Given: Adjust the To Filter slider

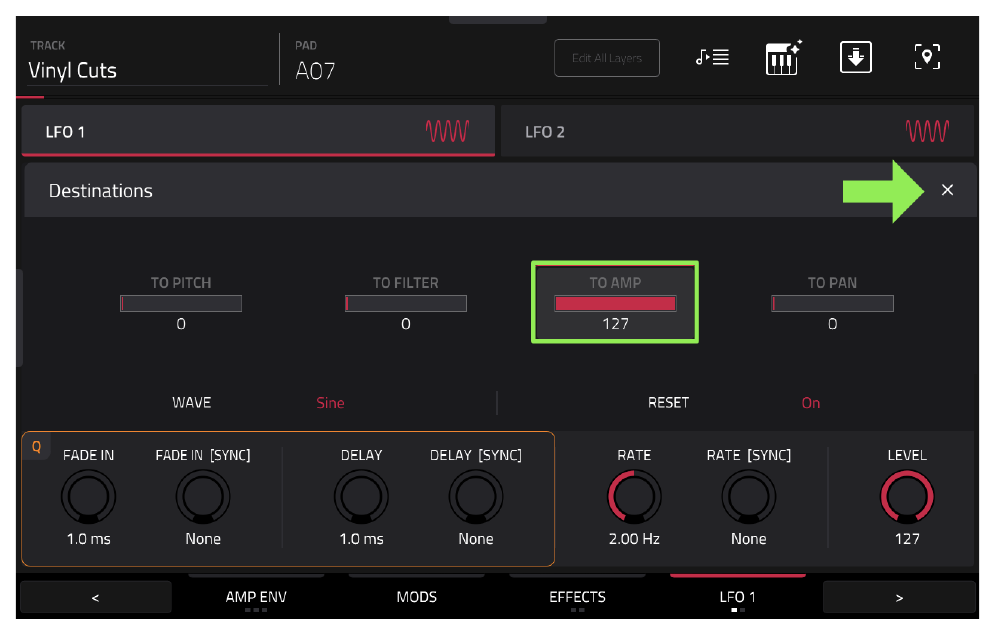Looking at the screenshot, I should click(406, 304).
